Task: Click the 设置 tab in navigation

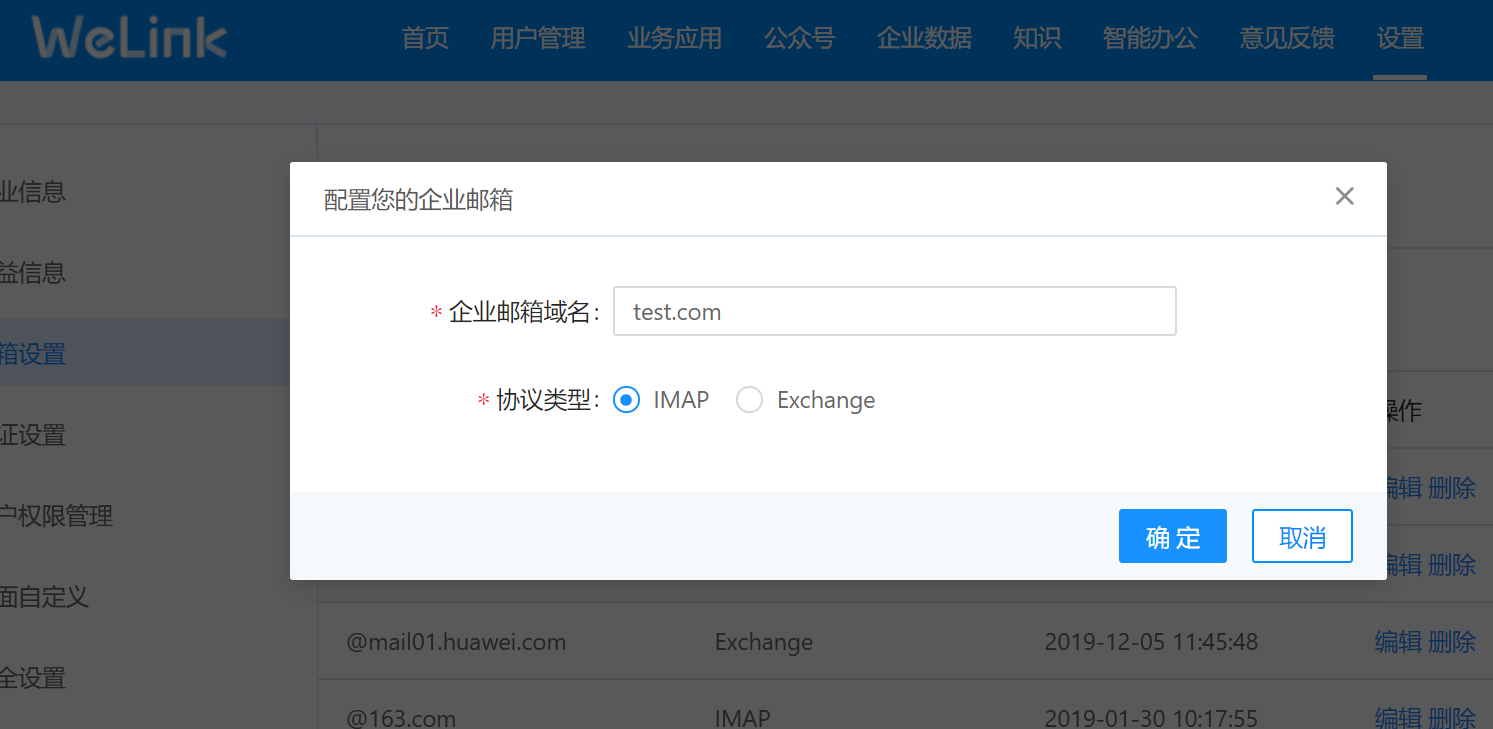Action: (1399, 39)
